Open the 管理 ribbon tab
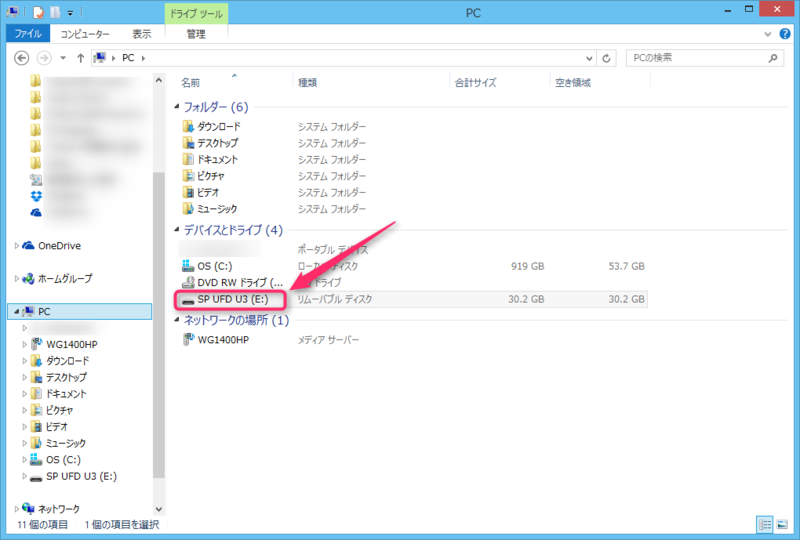This screenshot has height=540, width=800. pos(196,34)
